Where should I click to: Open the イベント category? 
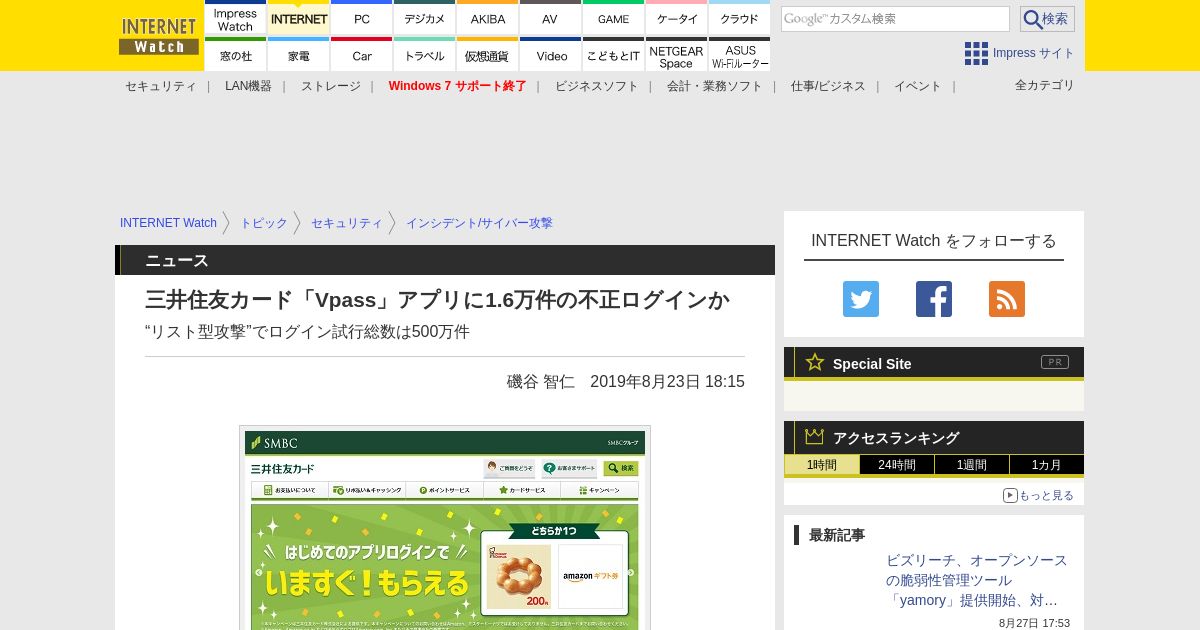(918, 86)
